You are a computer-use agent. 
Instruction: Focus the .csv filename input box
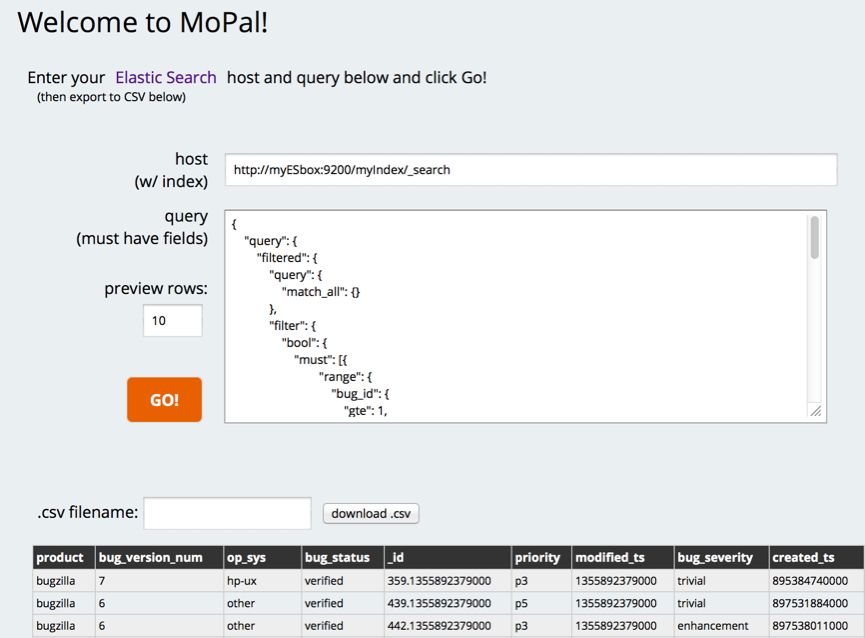[x=227, y=513]
